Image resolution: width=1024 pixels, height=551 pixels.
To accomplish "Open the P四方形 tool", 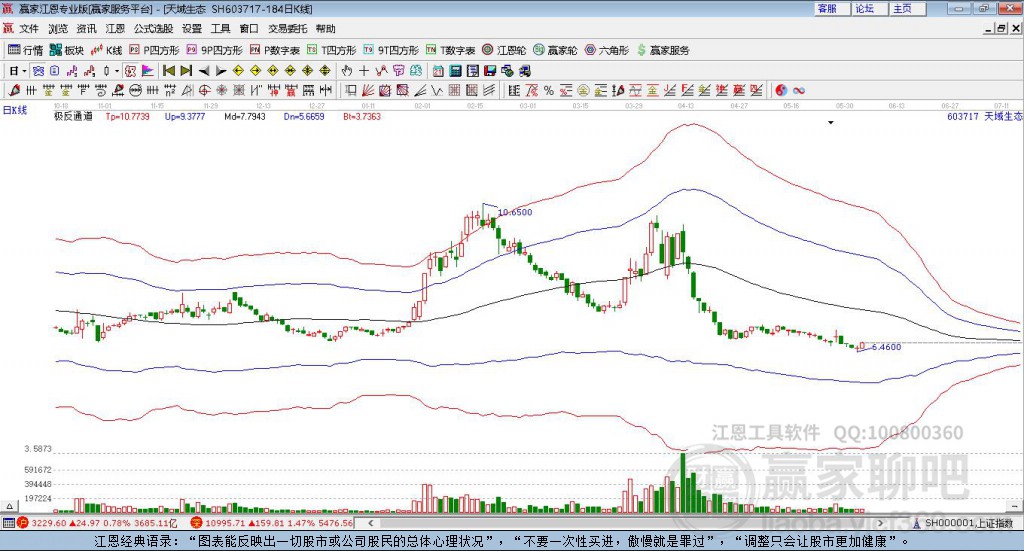I will click(154, 50).
